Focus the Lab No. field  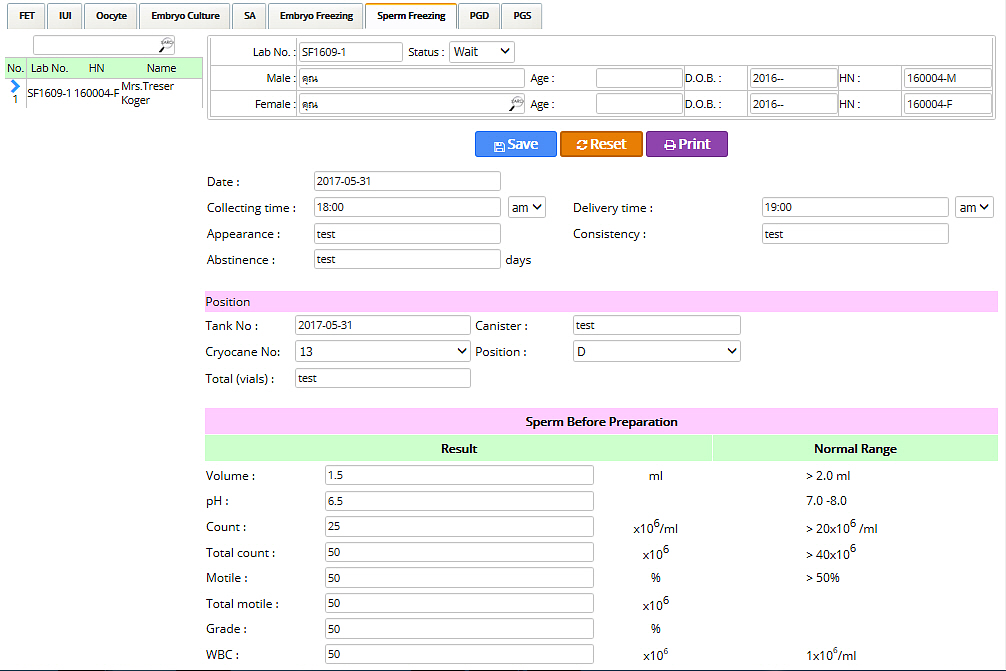(351, 52)
